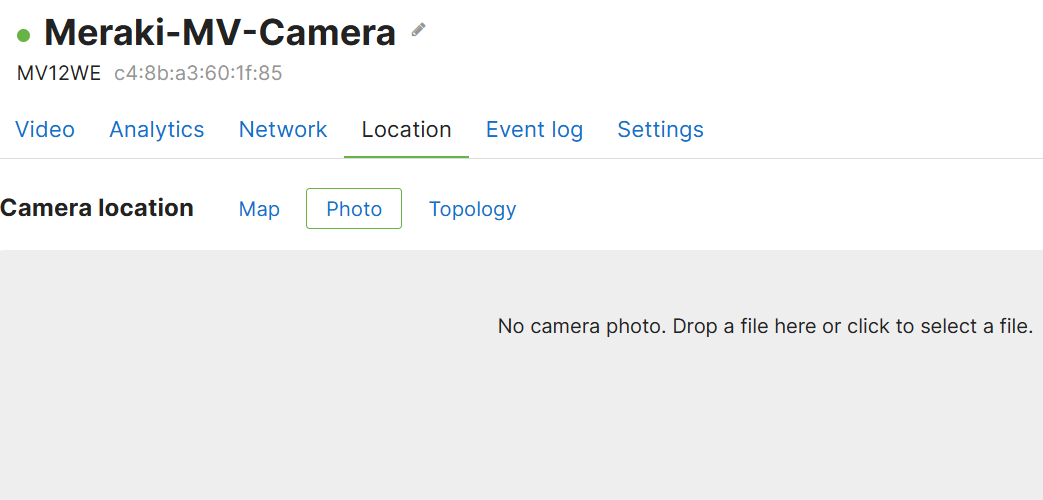Click the blank gray area left of the message
1043x500 pixels.
click(x=246, y=326)
